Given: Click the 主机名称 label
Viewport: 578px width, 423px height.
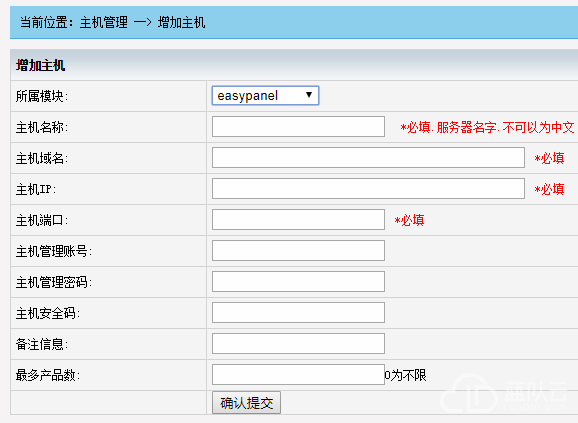Looking at the screenshot, I should [42, 127].
